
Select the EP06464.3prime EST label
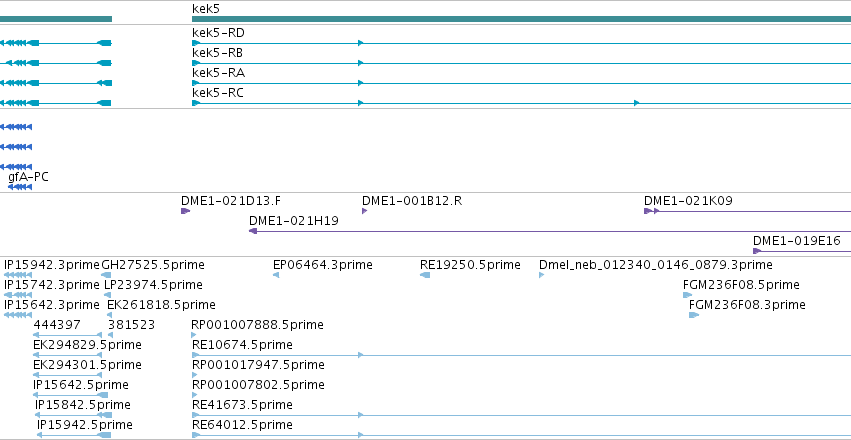tap(323, 265)
